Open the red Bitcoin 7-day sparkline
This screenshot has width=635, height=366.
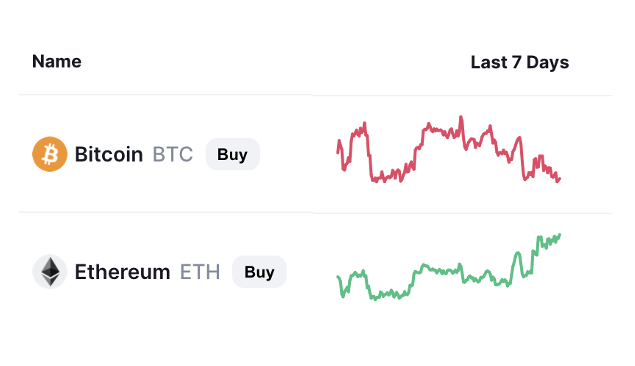point(449,149)
